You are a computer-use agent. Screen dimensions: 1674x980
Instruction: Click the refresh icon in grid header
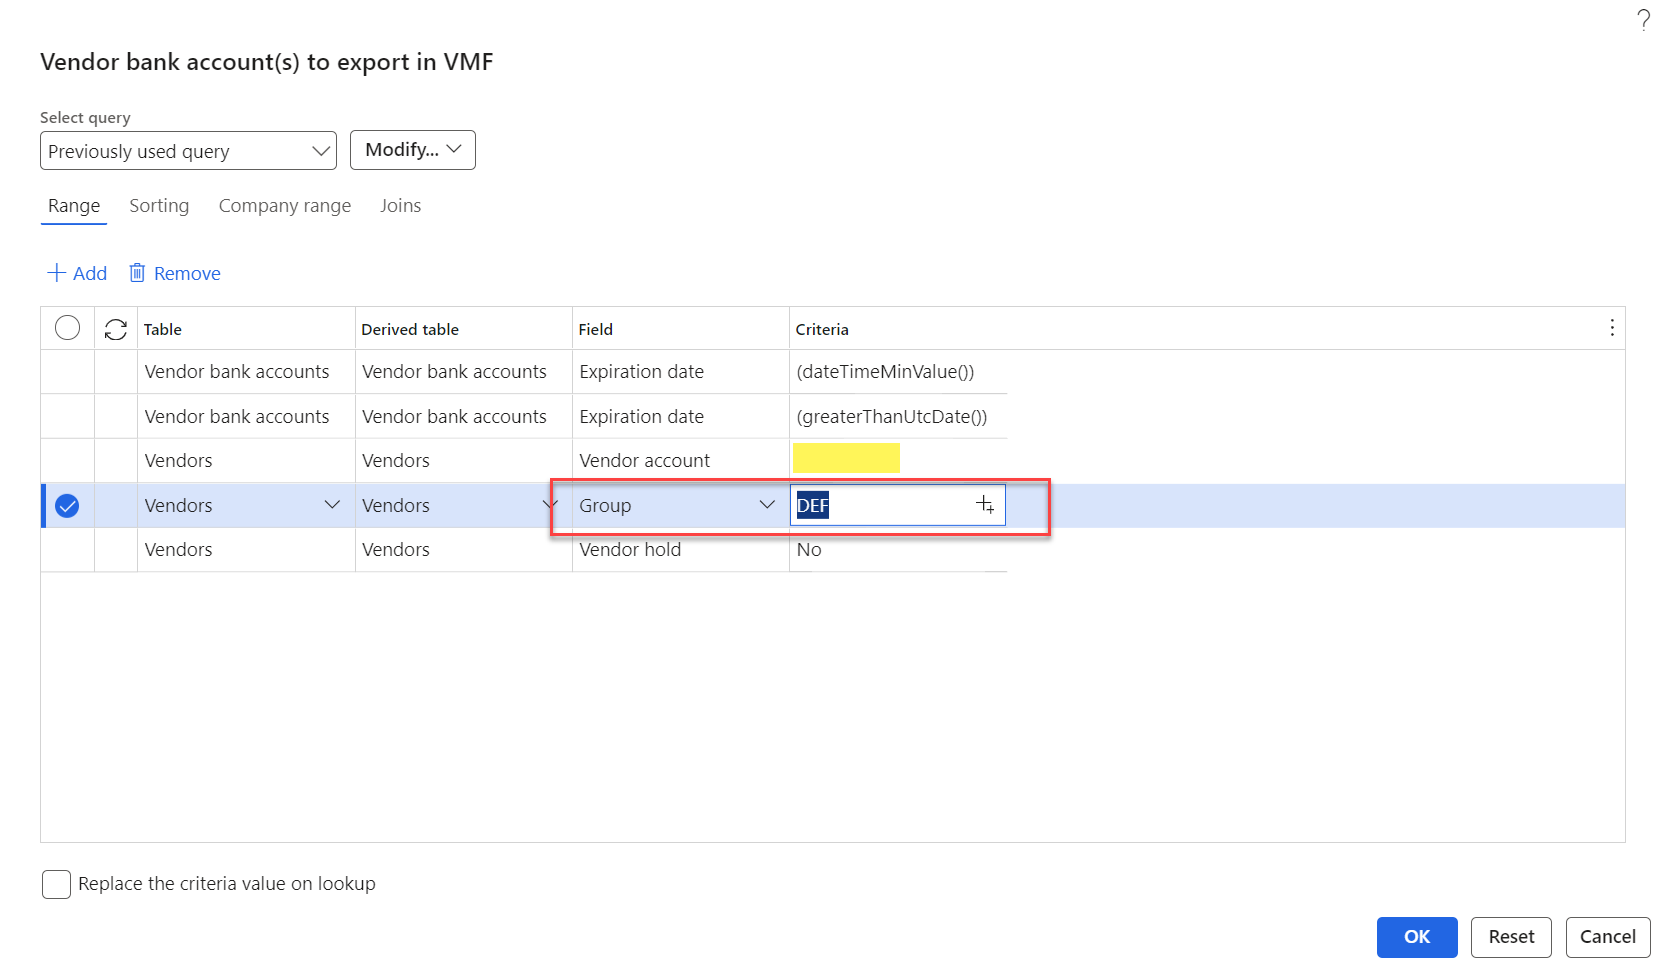(x=116, y=329)
